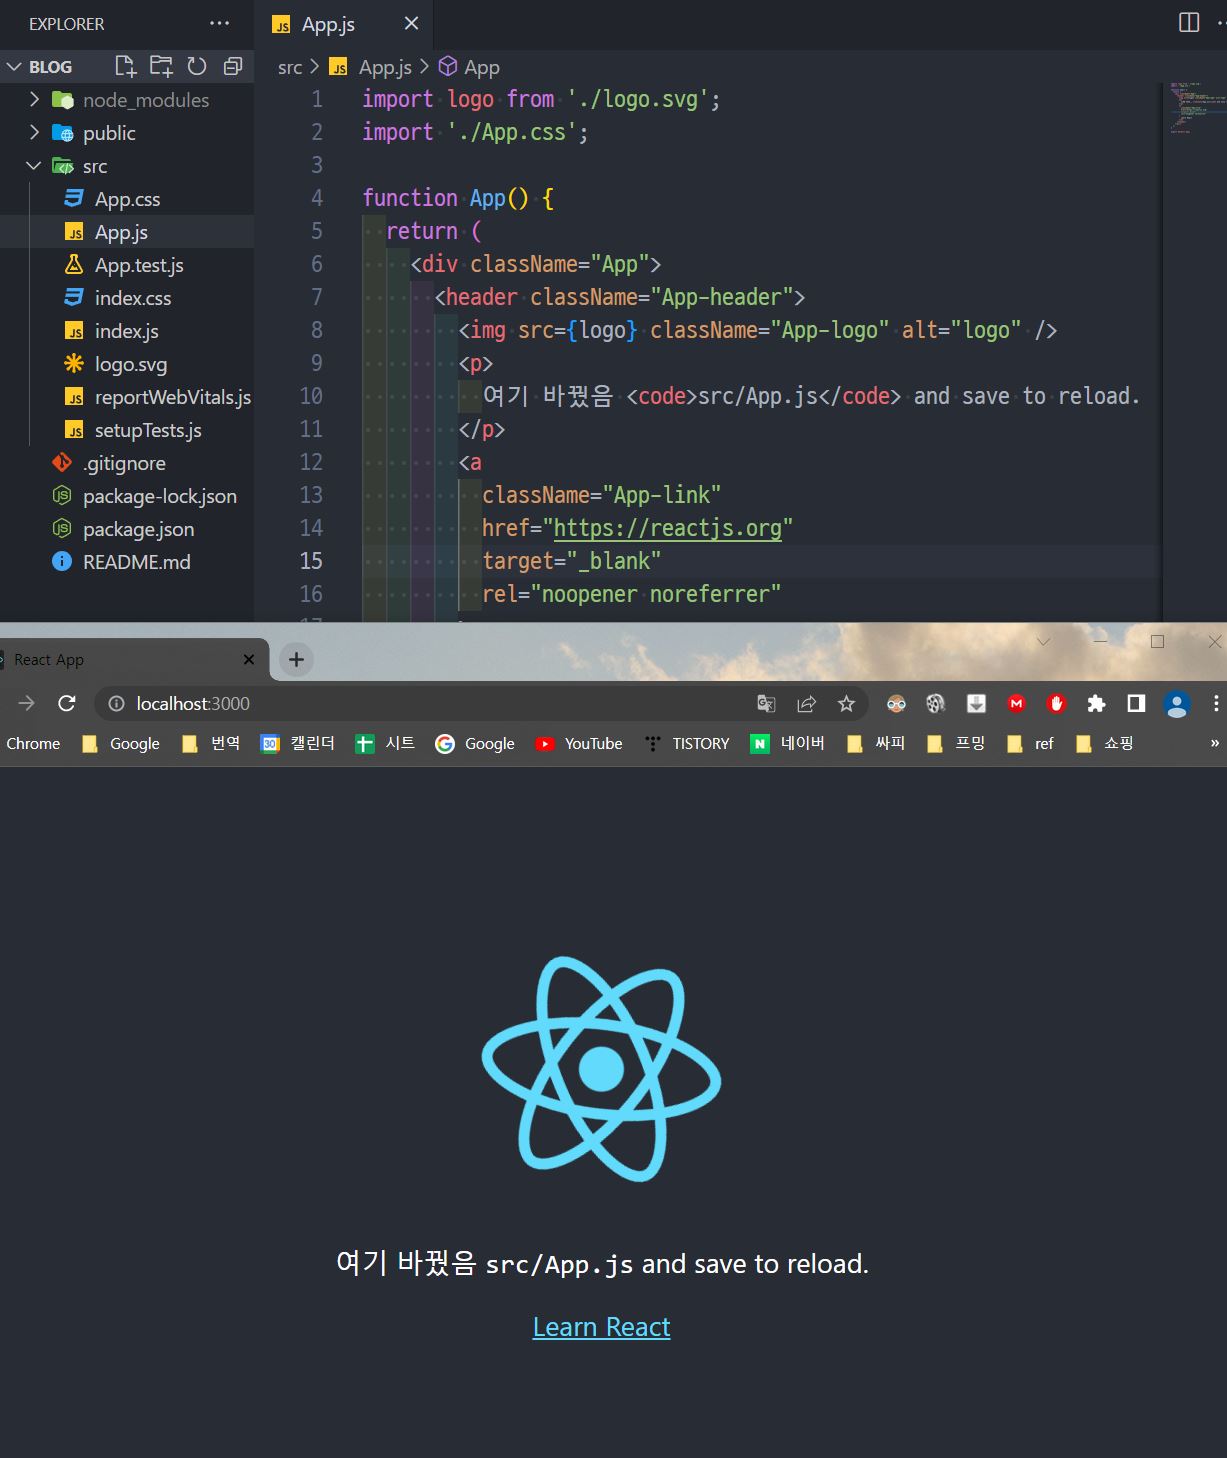The image size is (1227, 1458).
Task: Click the https://reactjs.org link in code
Action: point(668,528)
